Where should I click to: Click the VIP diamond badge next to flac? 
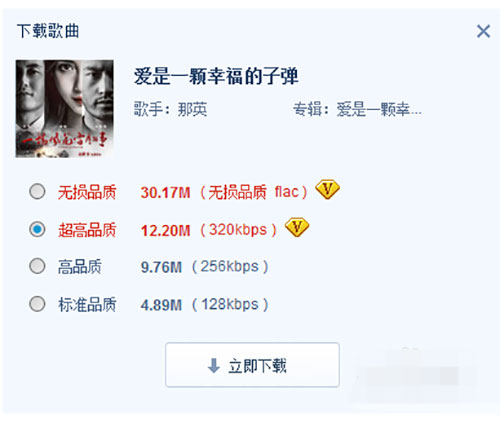tap(327, 190)
